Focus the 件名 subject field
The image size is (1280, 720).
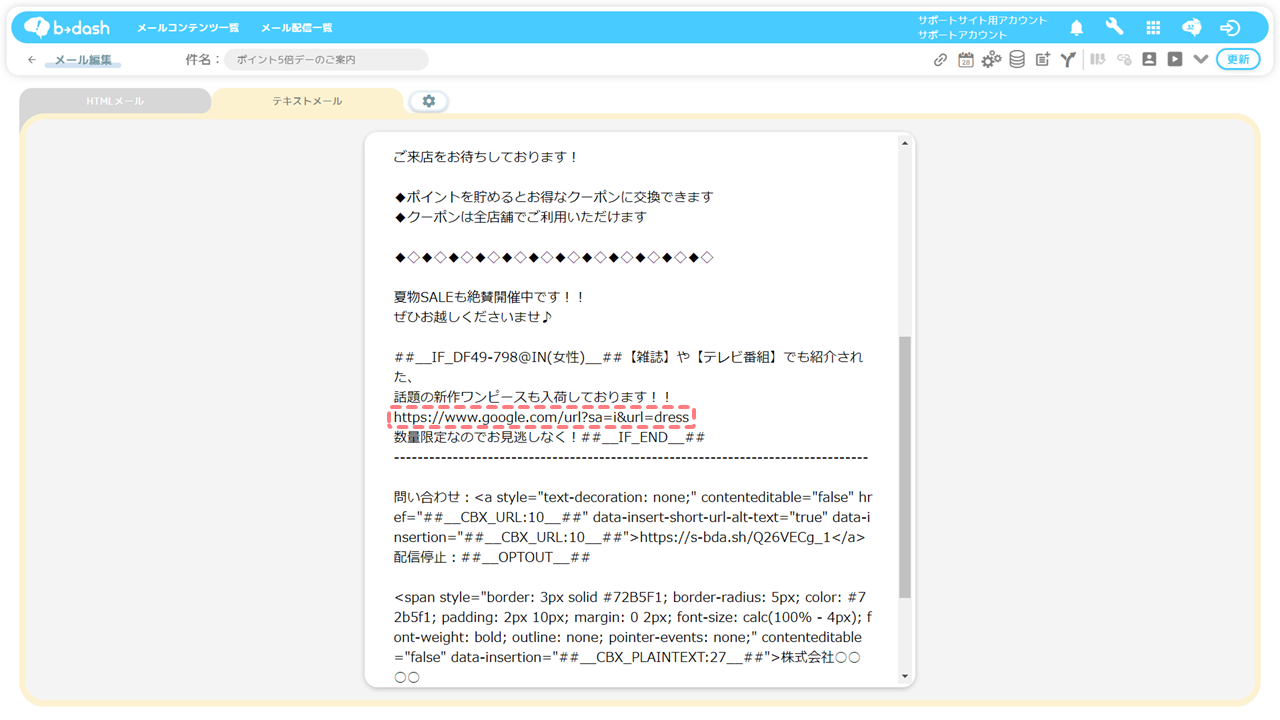(326, 60)
